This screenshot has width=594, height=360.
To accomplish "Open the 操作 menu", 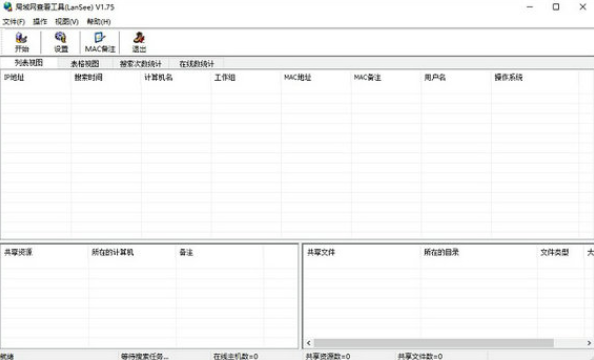I will tap(40, 22).
